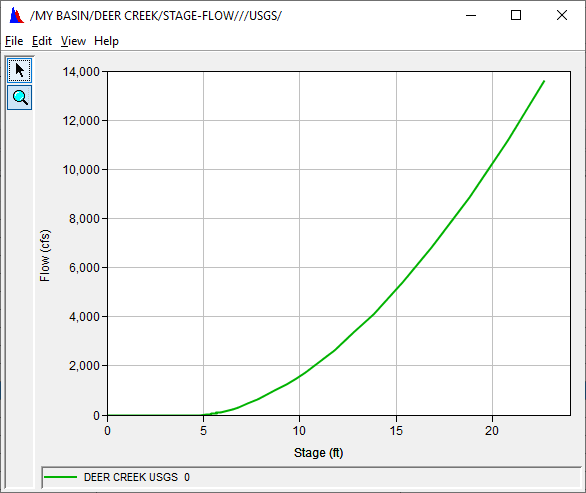Open the View menu
The width and height of the screenshot is (586, 493).
click(73, 41)
